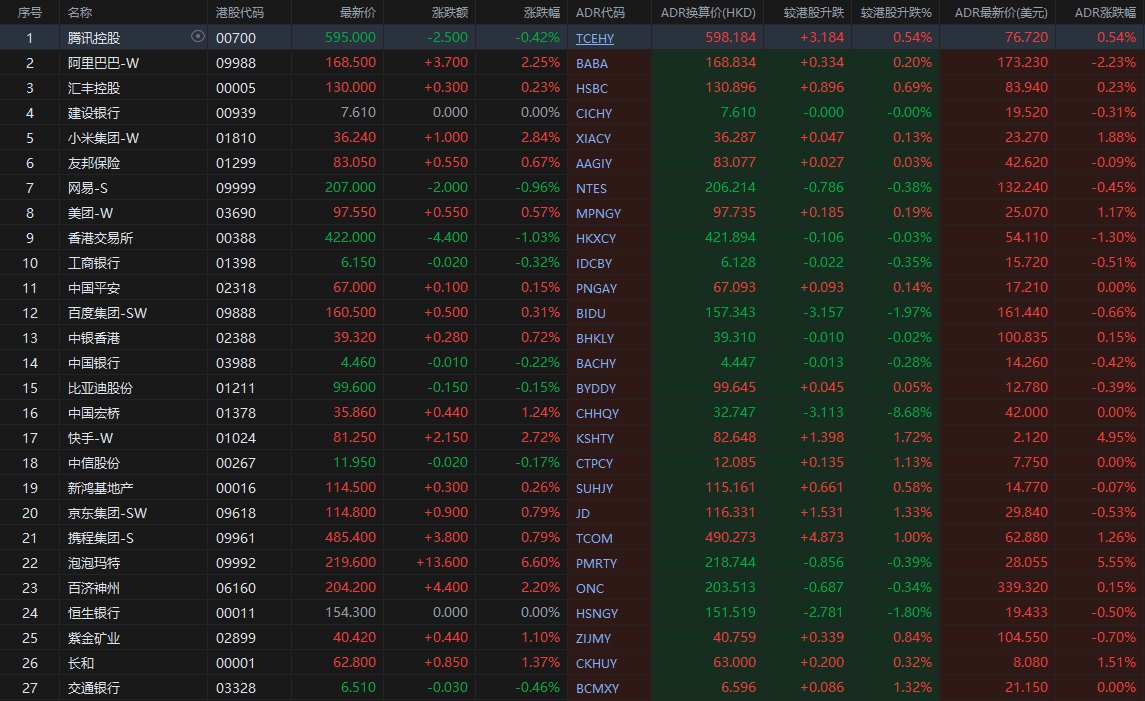This screenshot has height=701, width=1145.
Task: Select the 快手-W stock name
Action: 91,438
